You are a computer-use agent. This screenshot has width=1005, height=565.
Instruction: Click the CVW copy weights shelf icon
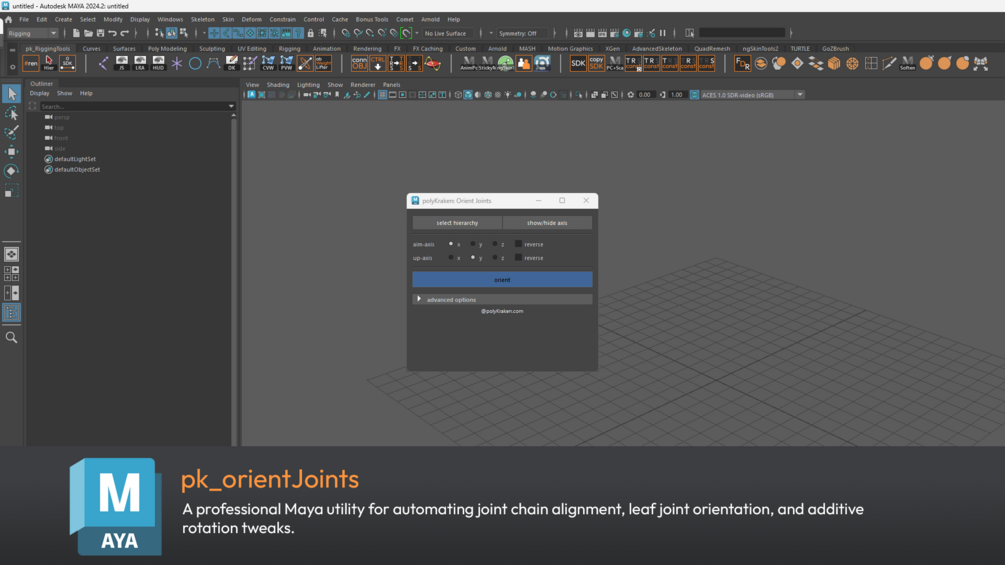coord(268,63)
